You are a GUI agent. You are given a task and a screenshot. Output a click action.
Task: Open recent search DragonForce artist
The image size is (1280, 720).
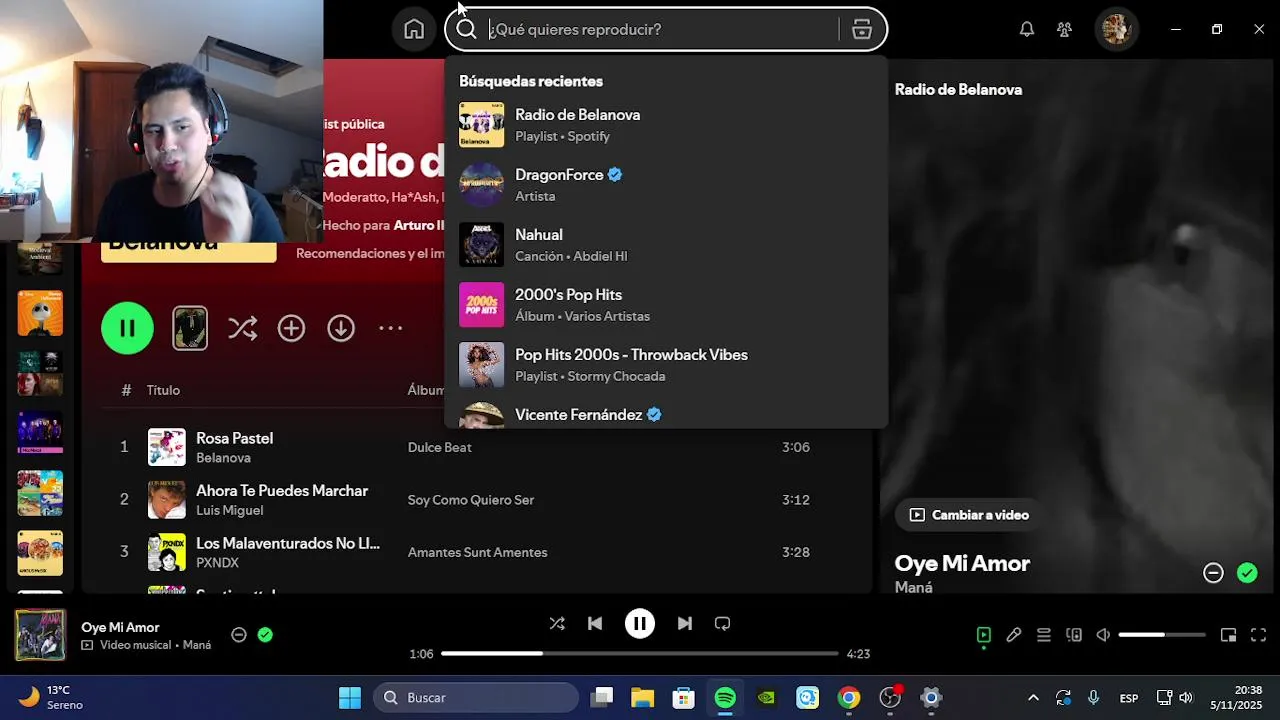click(666, 184)
